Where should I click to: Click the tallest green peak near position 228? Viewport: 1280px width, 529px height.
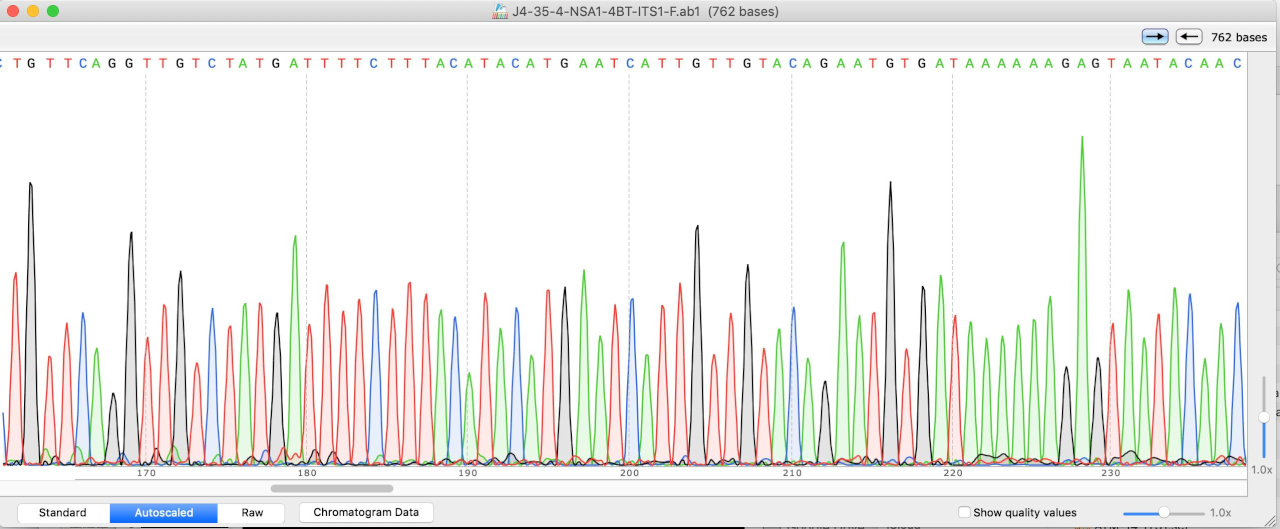pos(1081,140)
